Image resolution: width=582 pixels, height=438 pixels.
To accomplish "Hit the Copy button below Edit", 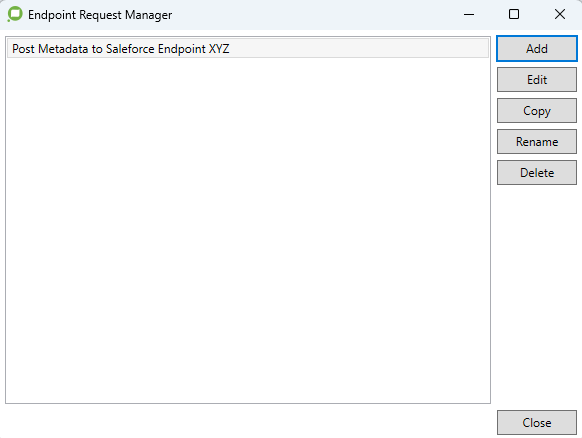I will [537, 111].
